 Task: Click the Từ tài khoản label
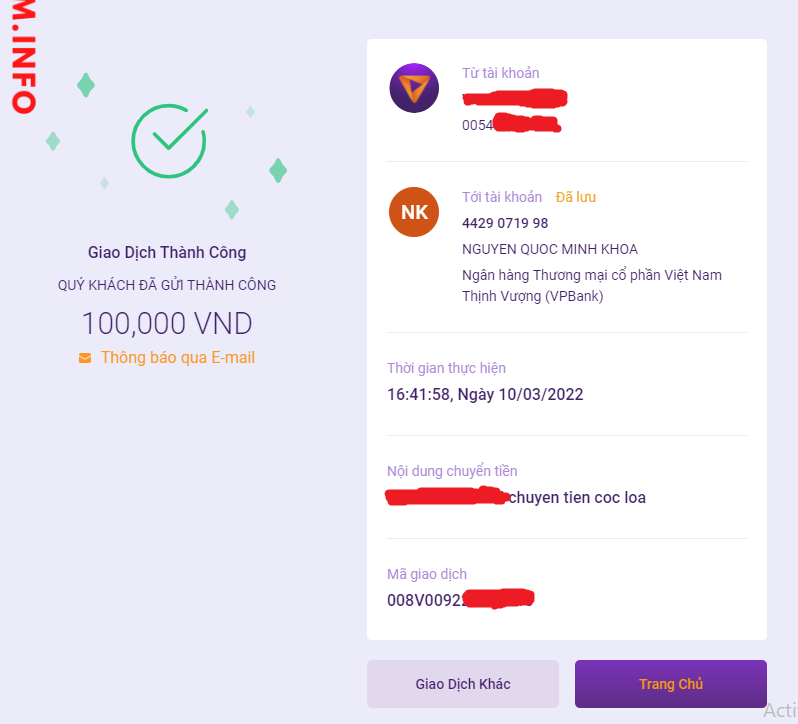click(x=500, y=73)
